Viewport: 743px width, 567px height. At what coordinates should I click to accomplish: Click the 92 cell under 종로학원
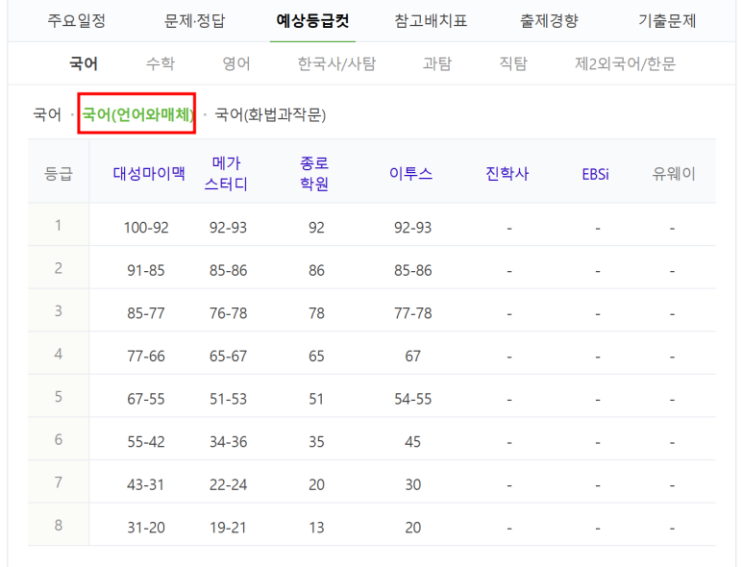click(317, 228)
